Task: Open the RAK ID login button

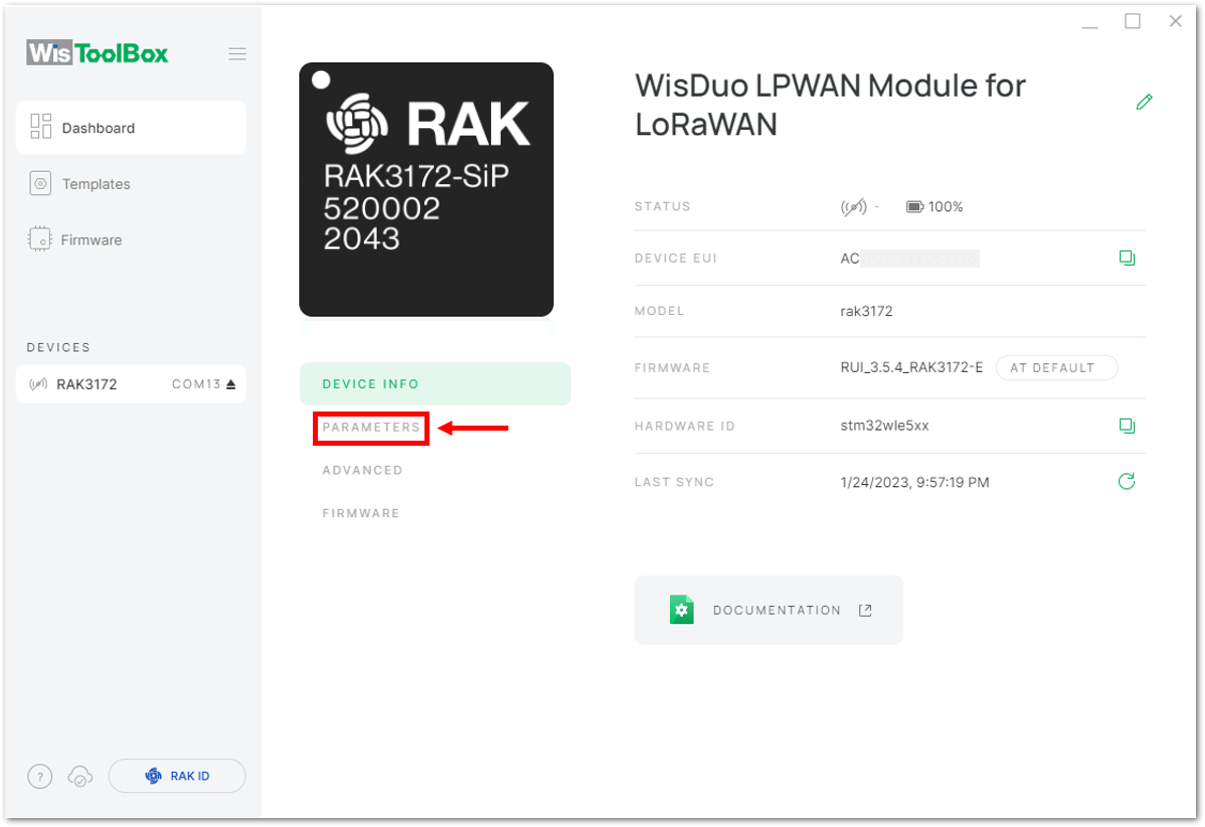Action: click(x=177, y=776)
